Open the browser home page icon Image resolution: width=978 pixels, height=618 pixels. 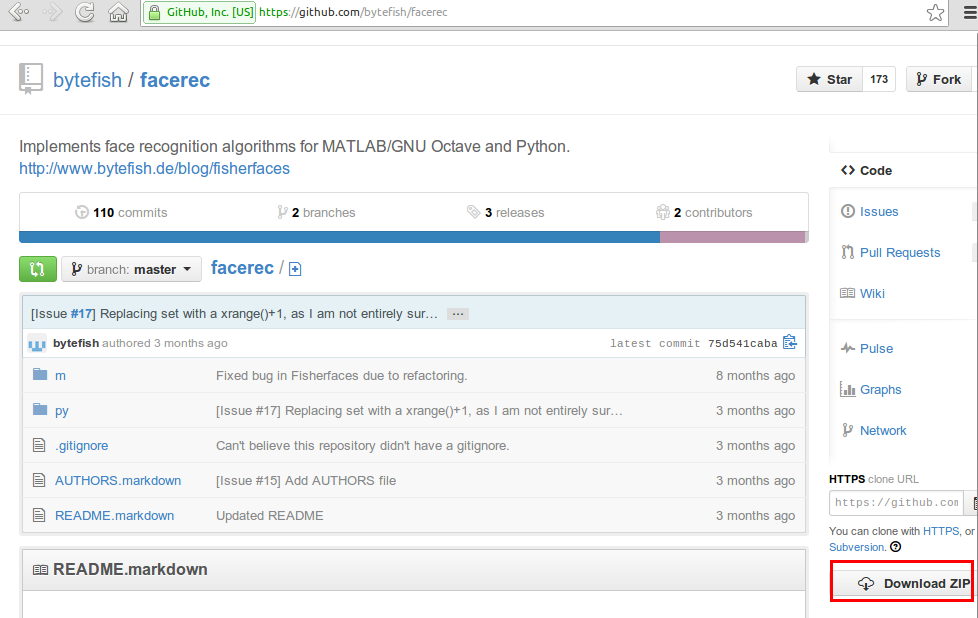pos(118,12)
